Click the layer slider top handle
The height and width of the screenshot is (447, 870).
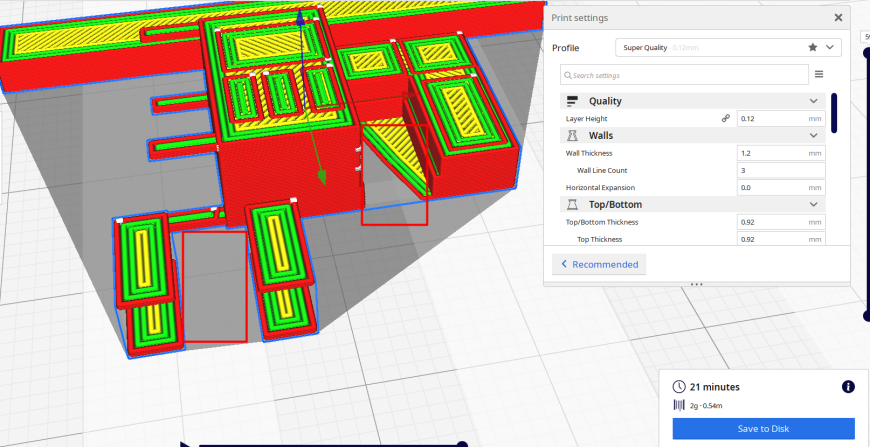[x=867, y=53]
